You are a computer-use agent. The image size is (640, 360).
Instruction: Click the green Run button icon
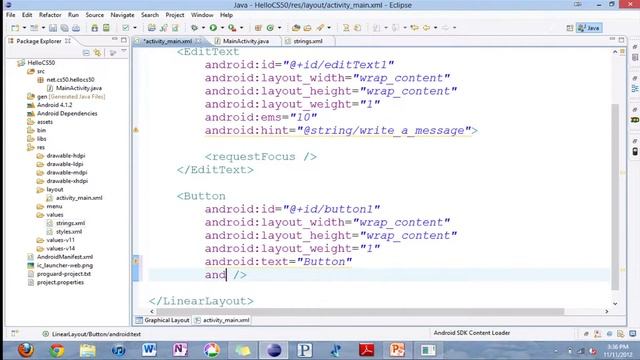213,28
